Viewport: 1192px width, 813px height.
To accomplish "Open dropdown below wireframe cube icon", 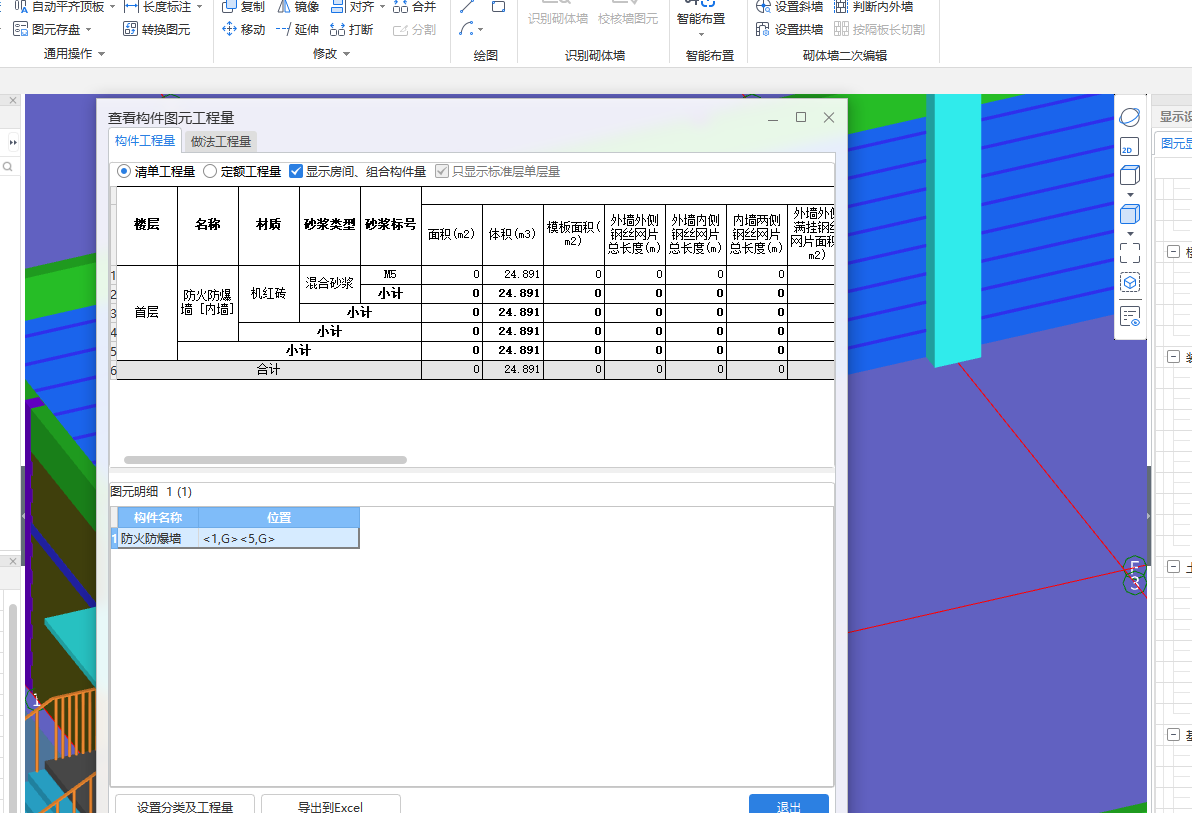I will click(1130, 195).
